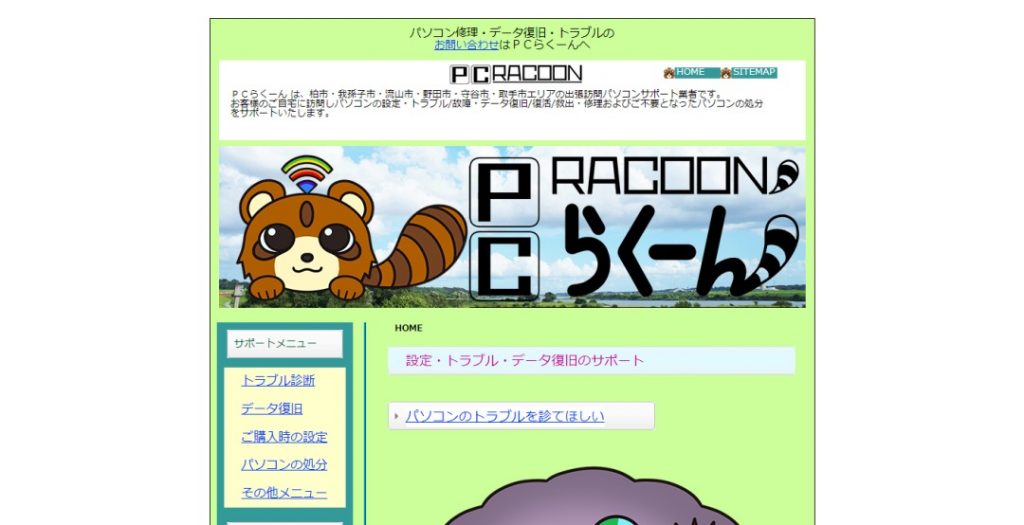Image resolution: width=1024 pixels, height=525 pixels.
Task: Click the HOME breadcrumb text
Action: point(408,328)
